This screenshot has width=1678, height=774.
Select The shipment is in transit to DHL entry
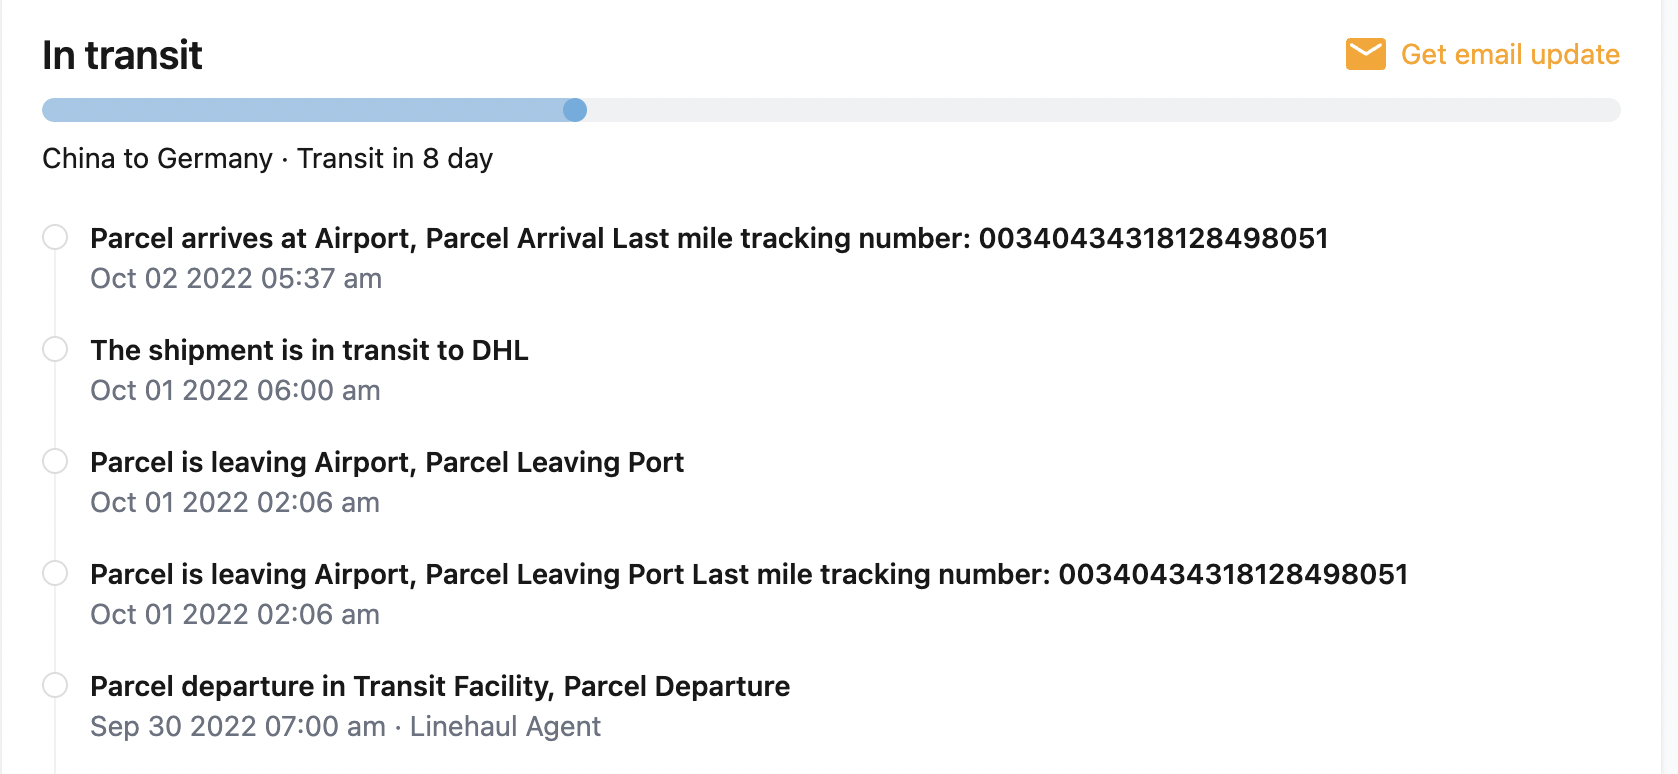click(309, 350)
